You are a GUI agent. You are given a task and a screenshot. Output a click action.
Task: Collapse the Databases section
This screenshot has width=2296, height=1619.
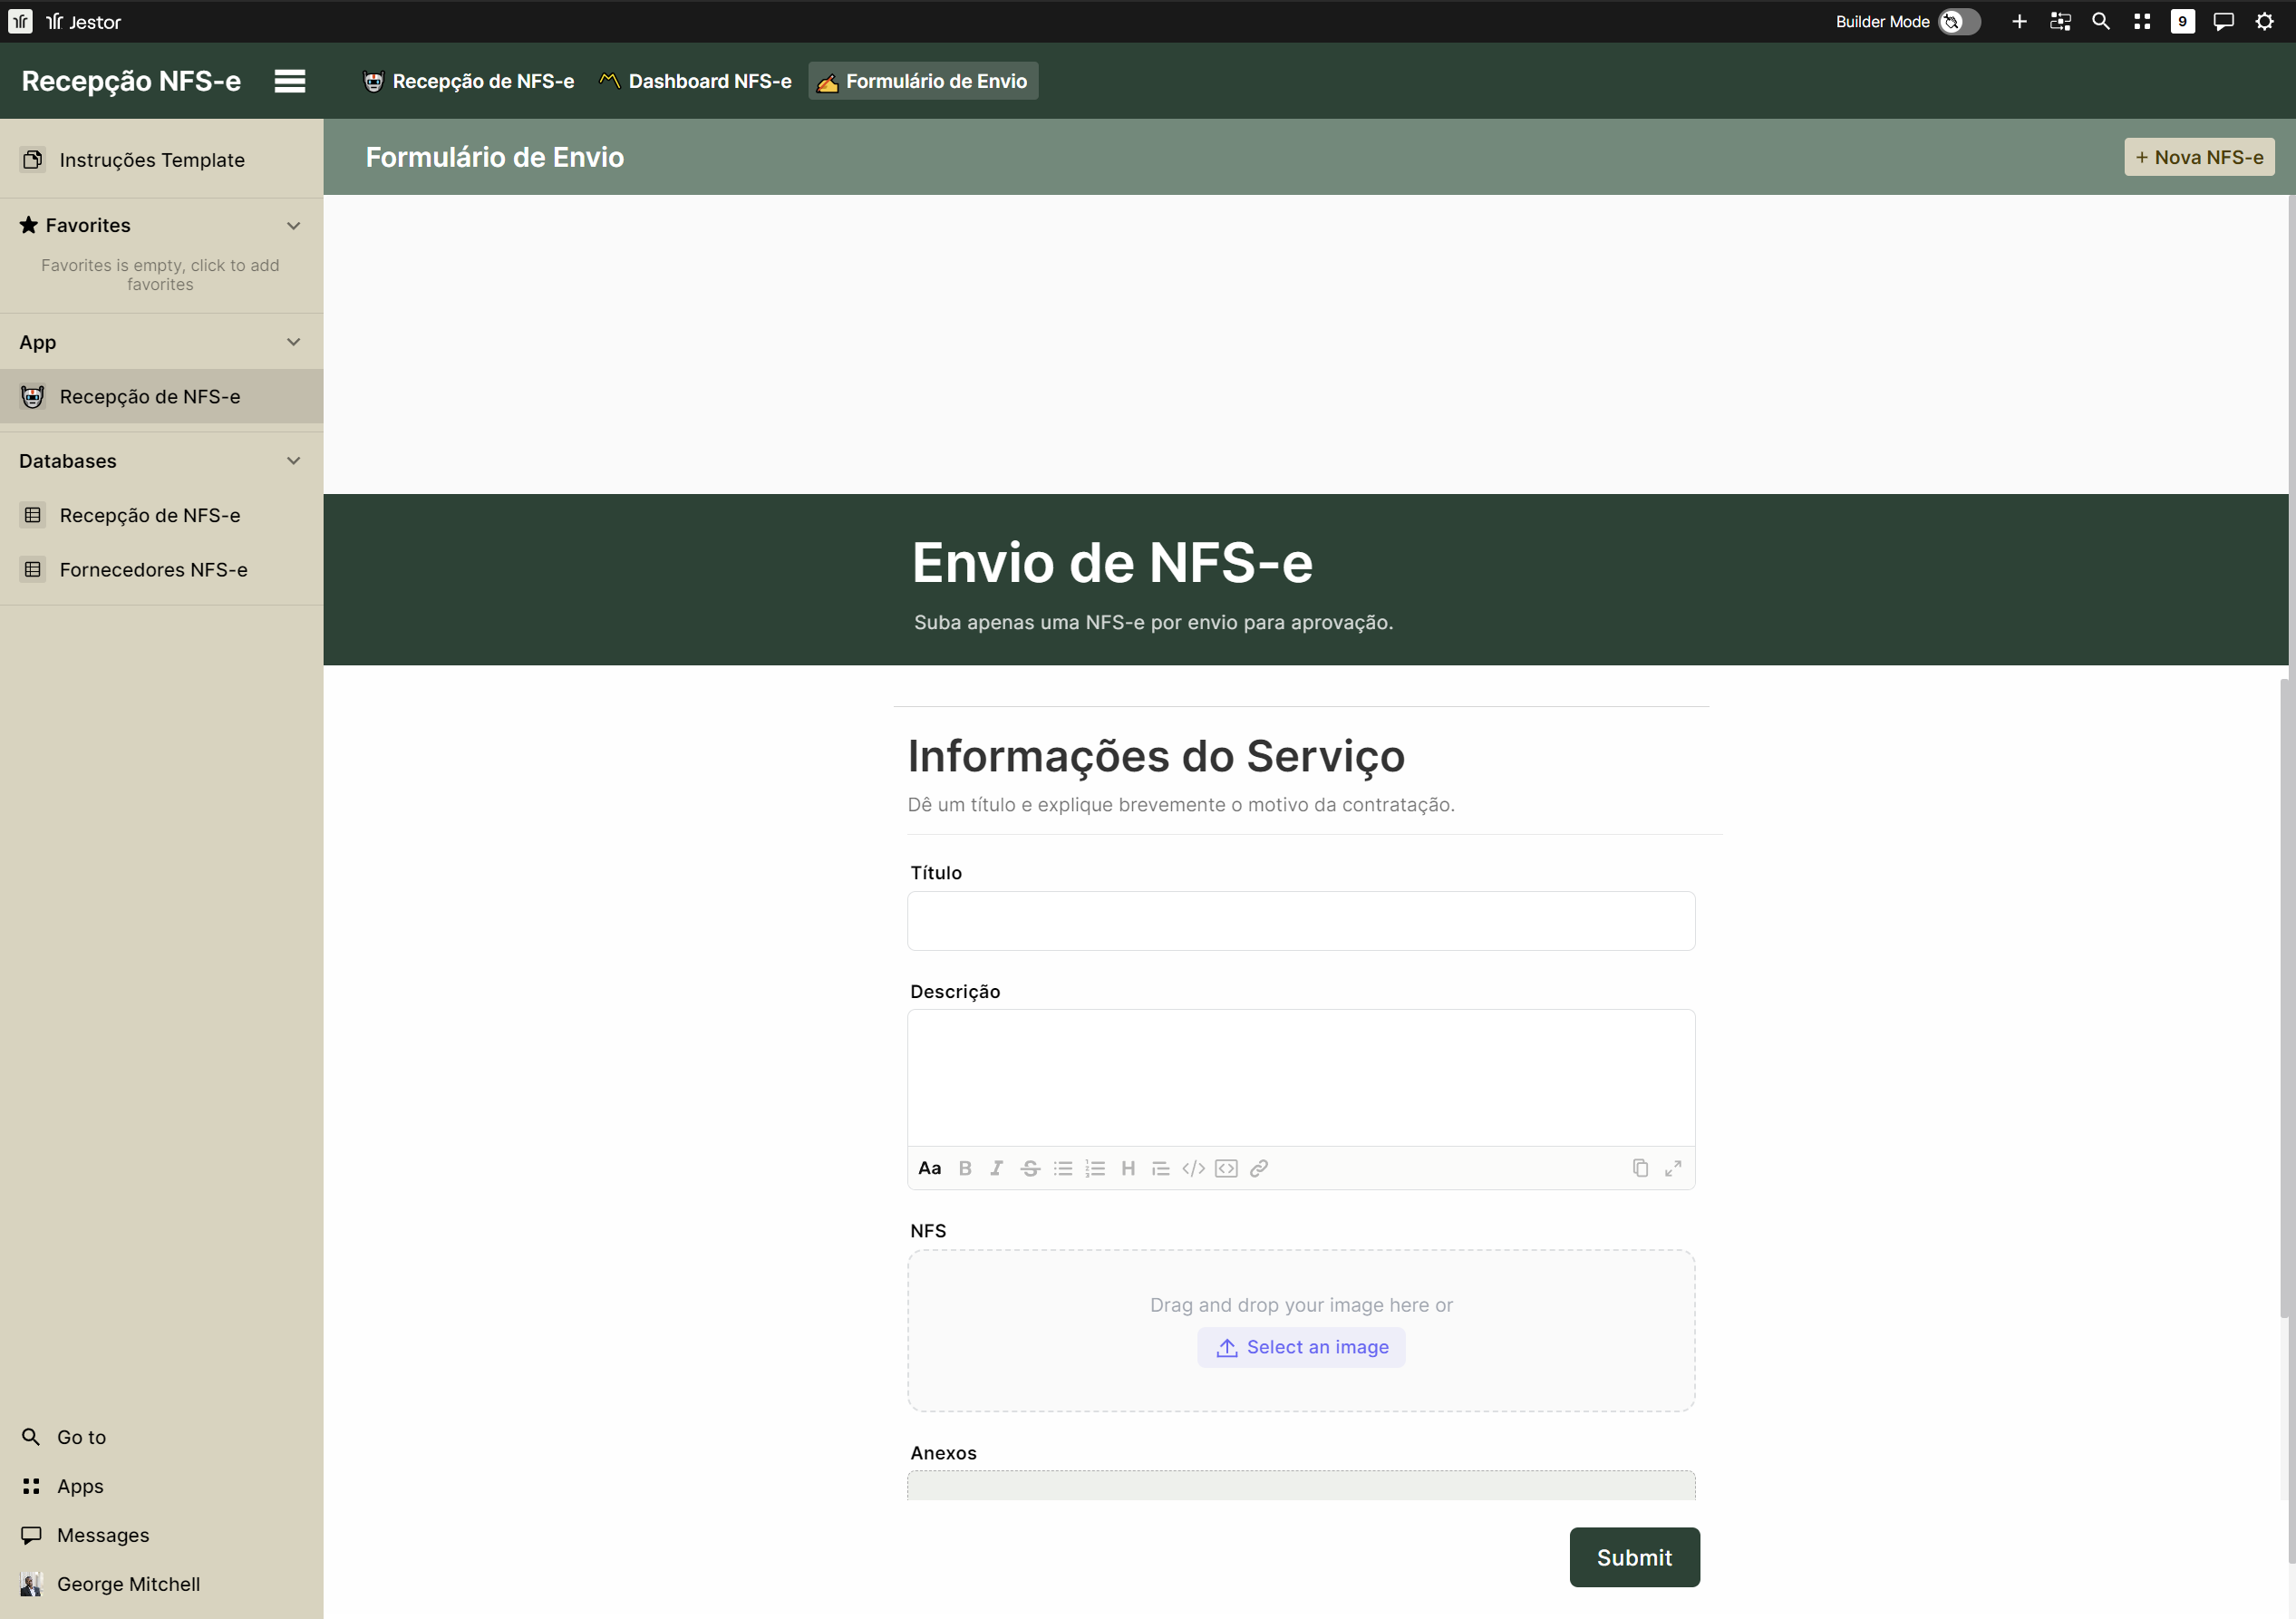coord(293,461)
